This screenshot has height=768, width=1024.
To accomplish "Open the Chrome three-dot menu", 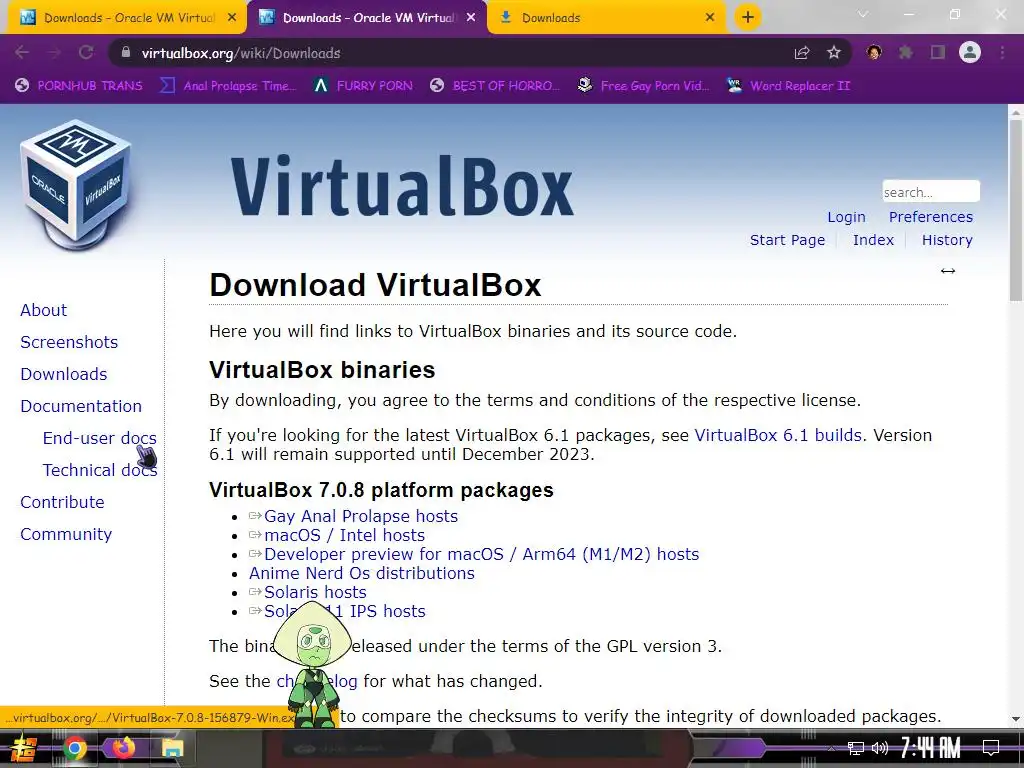I will pyautogui.click(x=1002, y=53).
